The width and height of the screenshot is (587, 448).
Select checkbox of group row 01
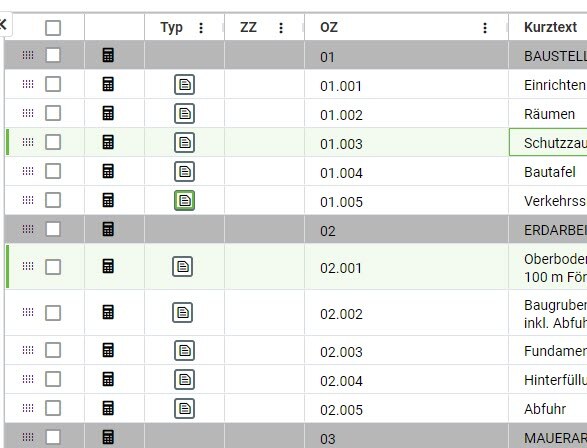coord(53,55)
